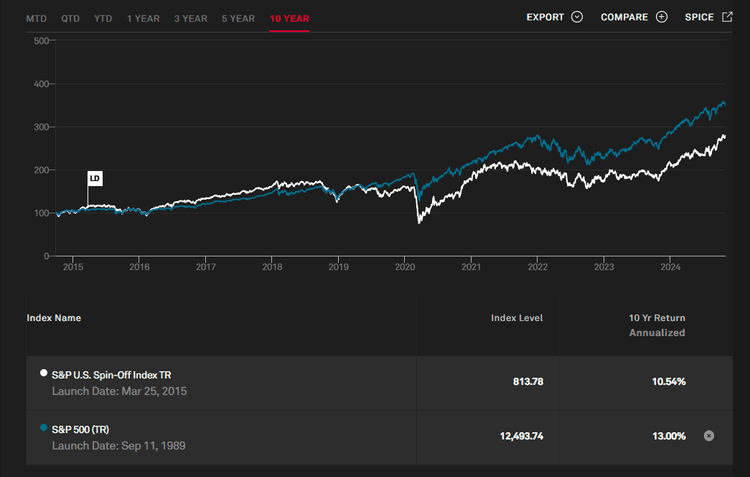
Task: Click the Compare plus icon
Action: coord(662,17)
